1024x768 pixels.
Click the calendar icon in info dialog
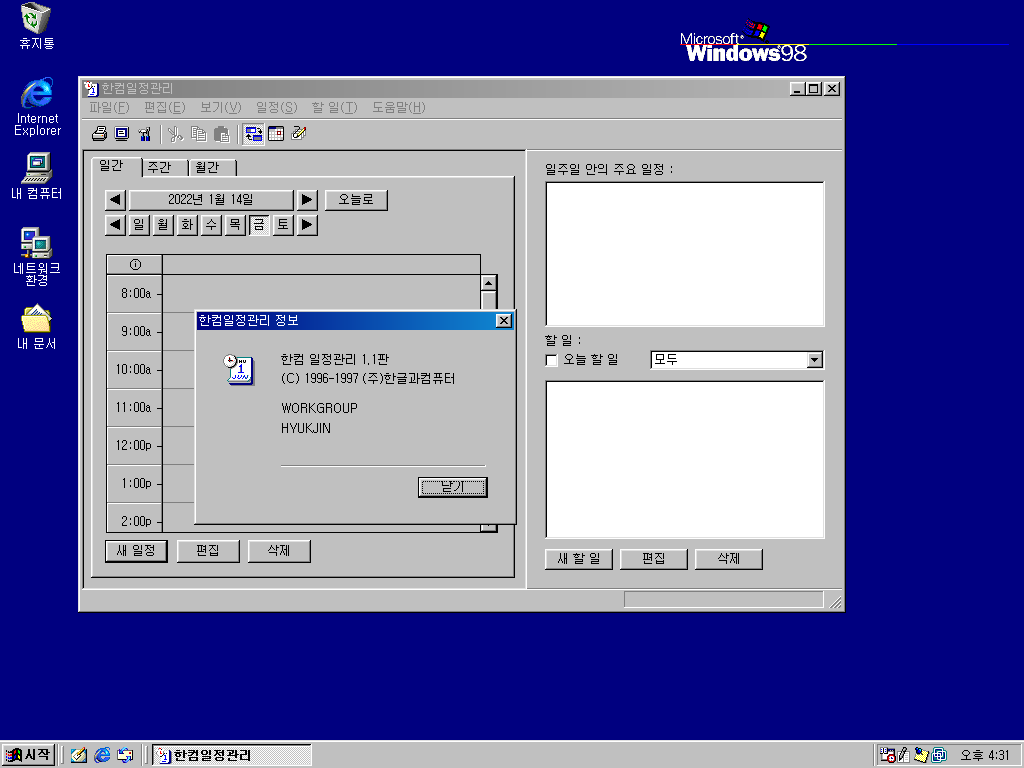click(238, 370)
